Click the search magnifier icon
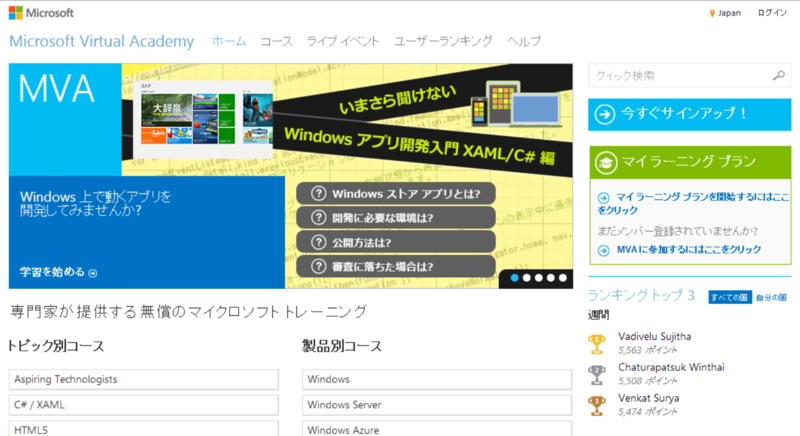This screenshot has height=436, width=800. 779,76
